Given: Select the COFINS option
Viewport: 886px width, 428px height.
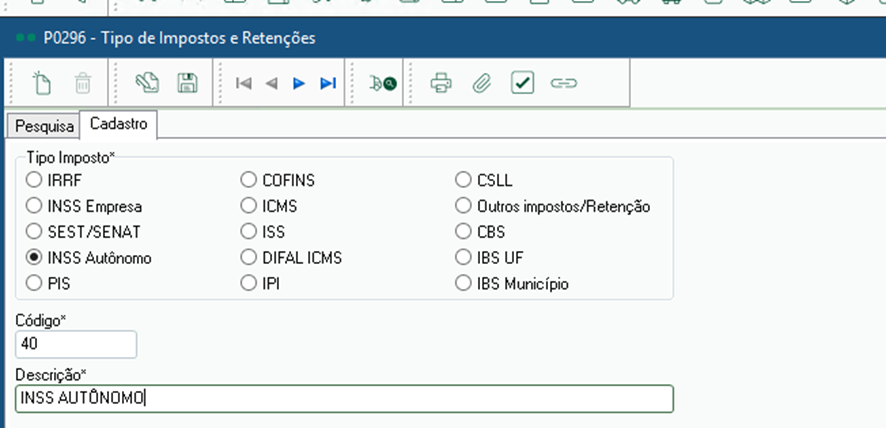Looking at the screenshot, I should click(x=249, y=180).
